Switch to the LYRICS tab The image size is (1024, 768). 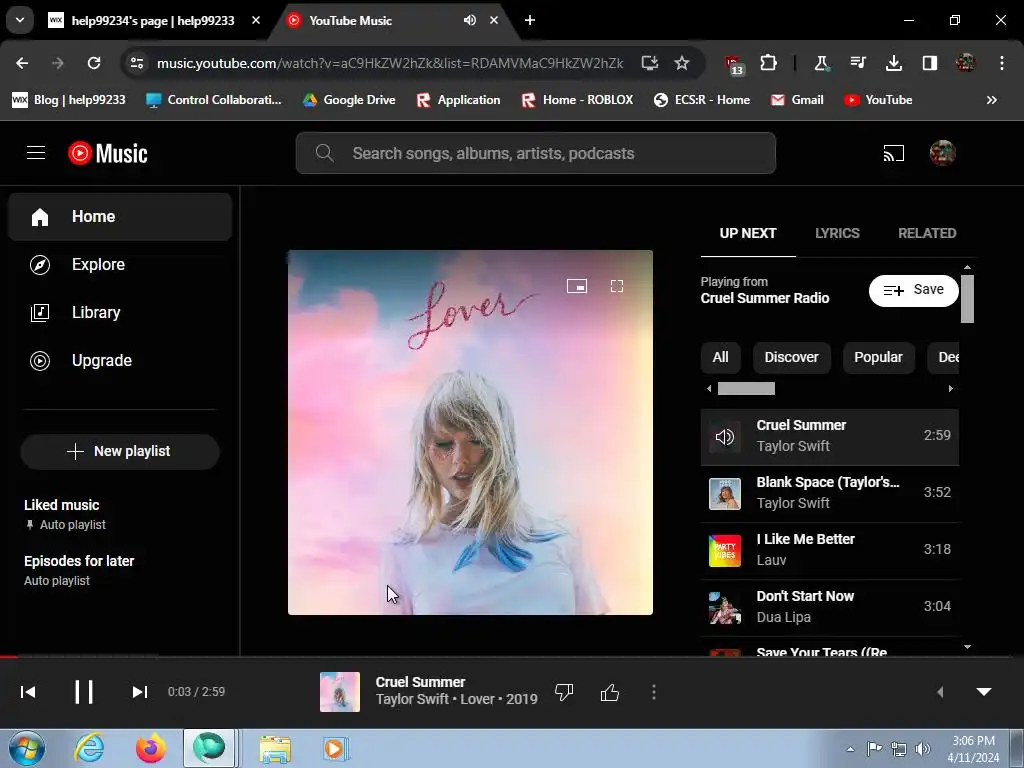[x=837, y=233]
